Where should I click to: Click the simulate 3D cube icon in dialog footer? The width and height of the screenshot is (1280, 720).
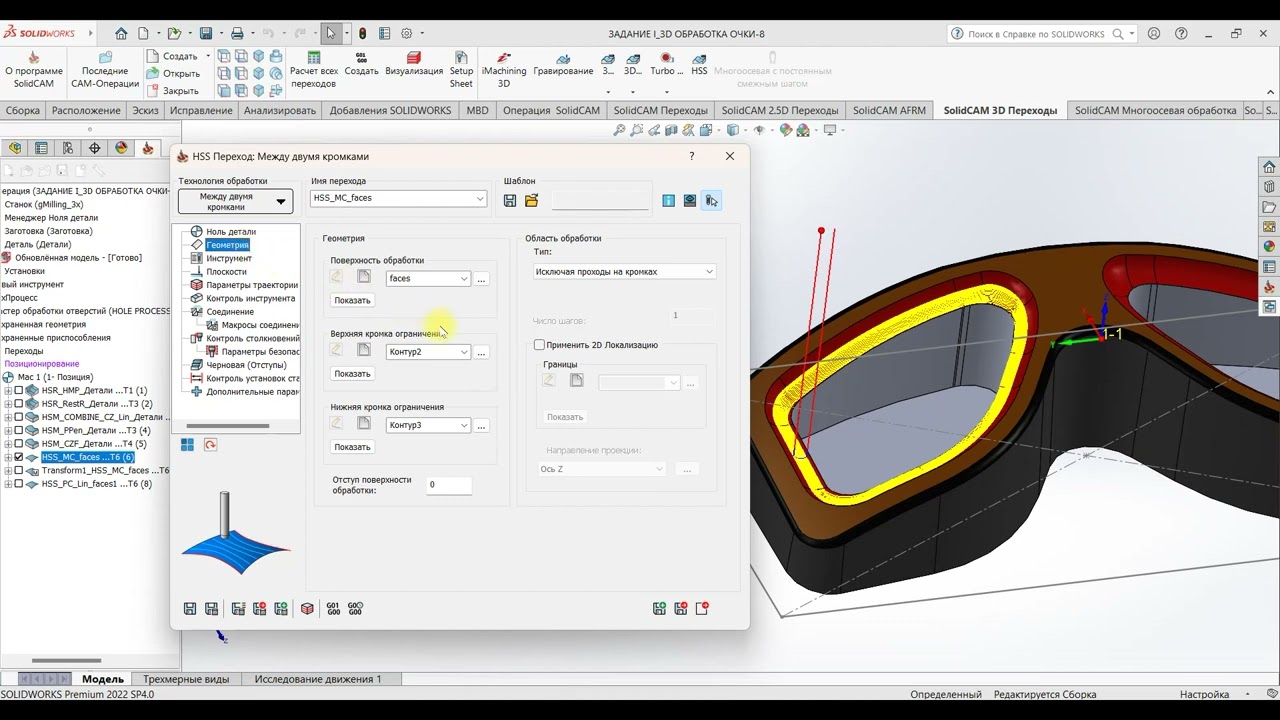(x=307, y=608)
